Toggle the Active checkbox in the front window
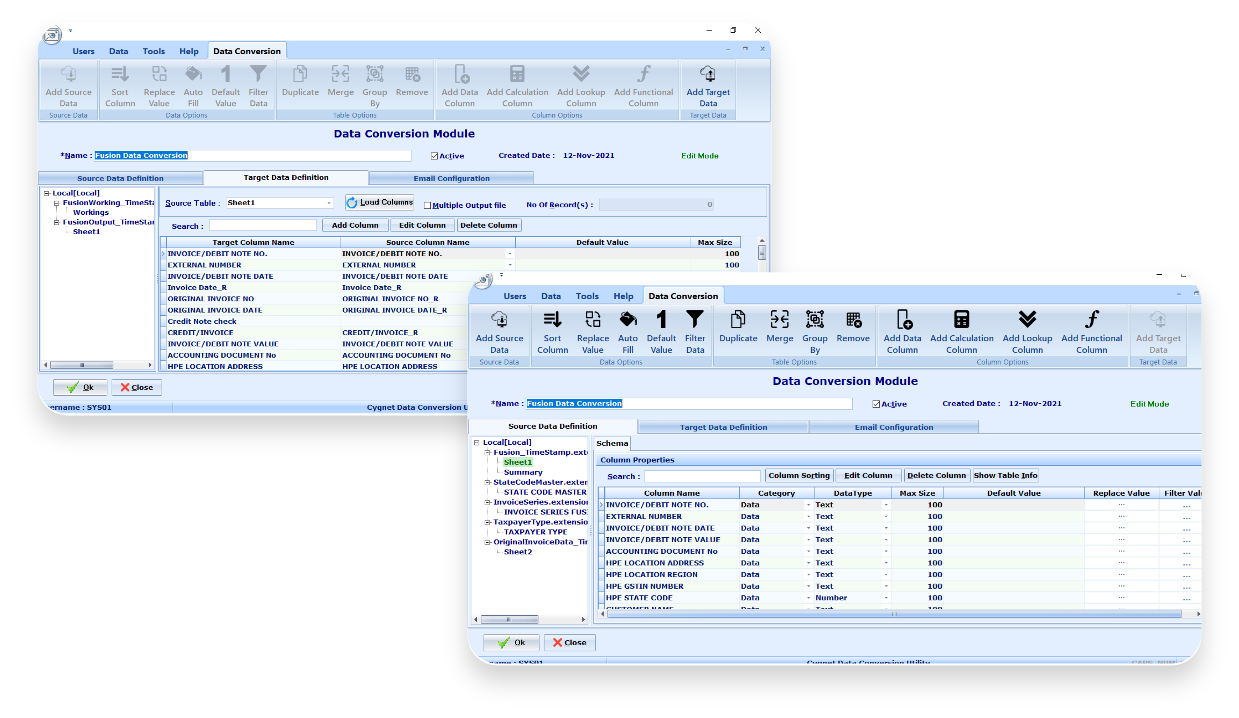The width and height of the screenshot is (1239, 718). click(877, 404)
